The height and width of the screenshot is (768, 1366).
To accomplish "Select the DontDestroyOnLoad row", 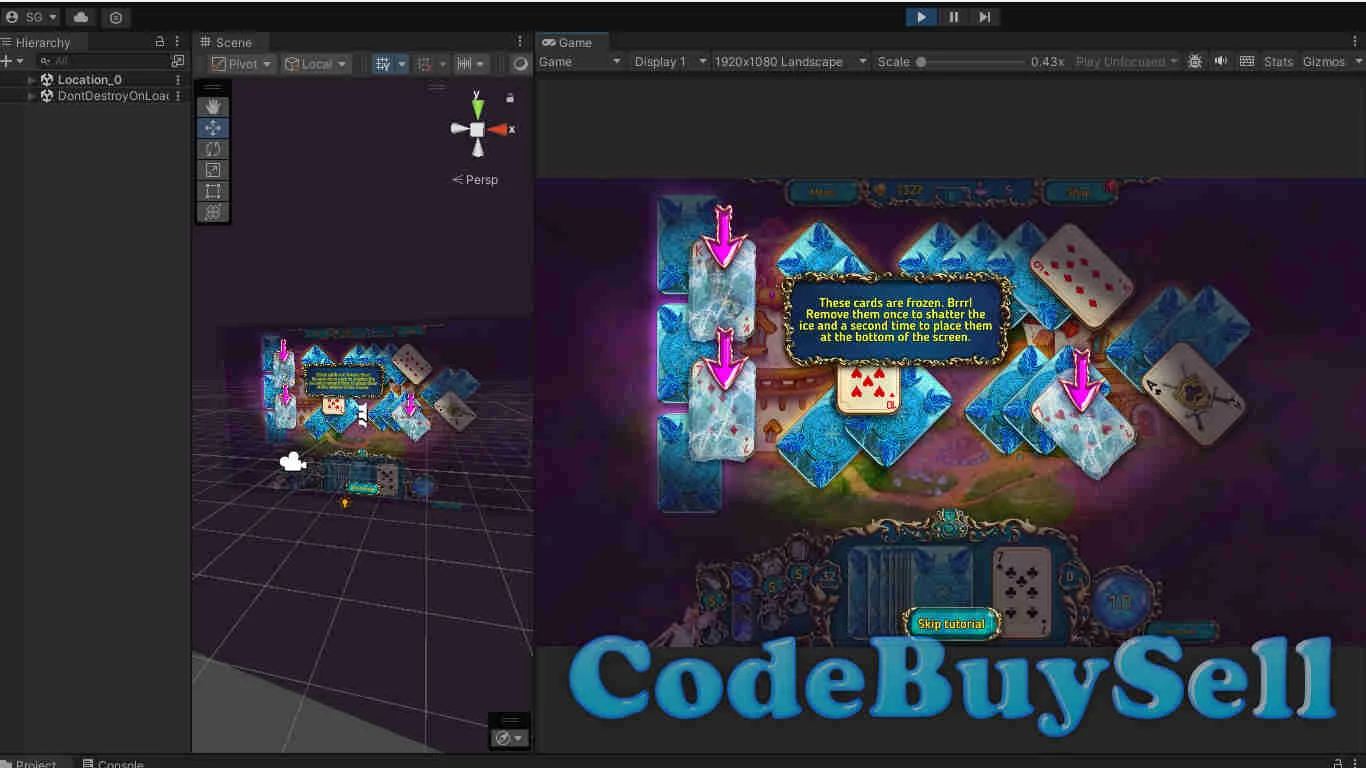I will pyautogui.click(x=95, y=97).
